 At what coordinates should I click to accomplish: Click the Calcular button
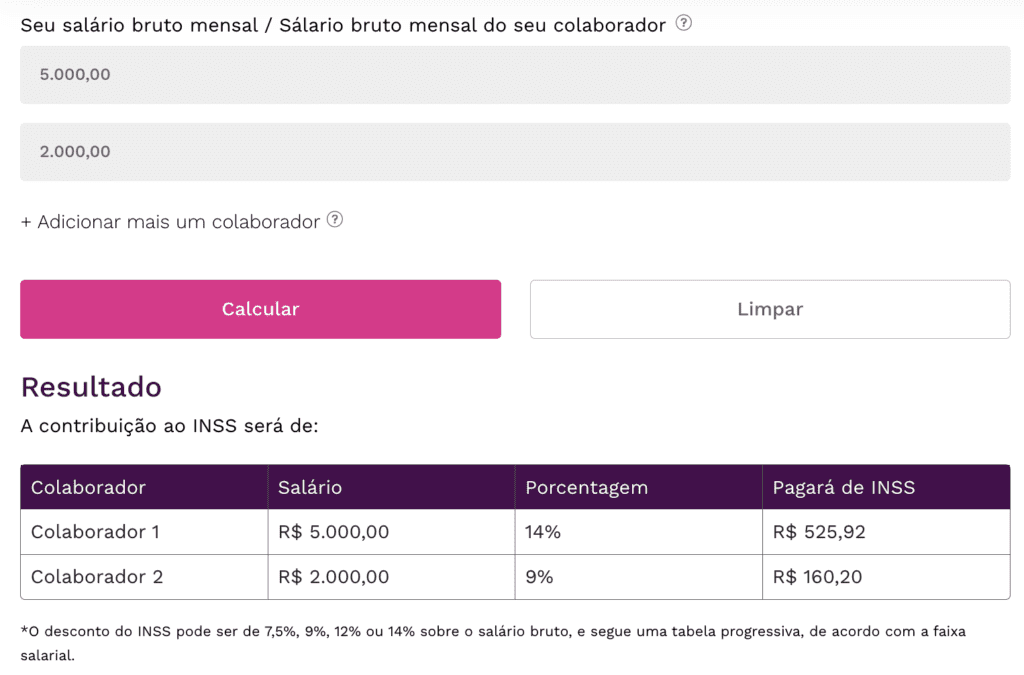[261, 309]
